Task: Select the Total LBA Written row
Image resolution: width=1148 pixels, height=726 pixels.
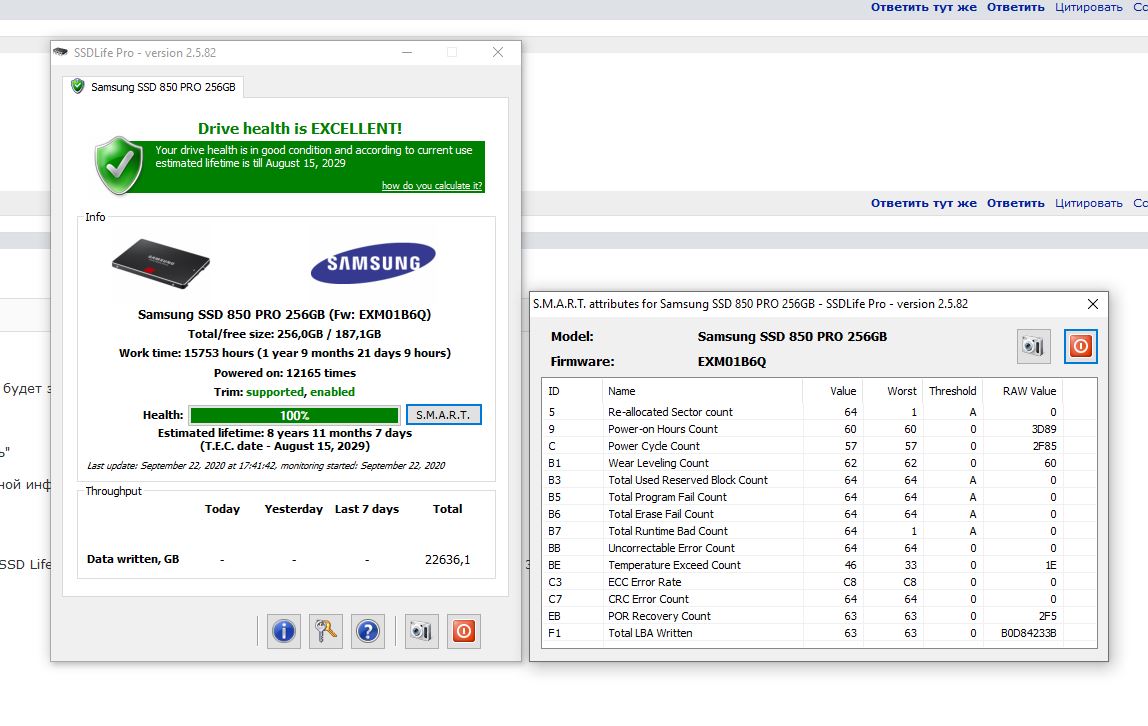Action: 819,633
